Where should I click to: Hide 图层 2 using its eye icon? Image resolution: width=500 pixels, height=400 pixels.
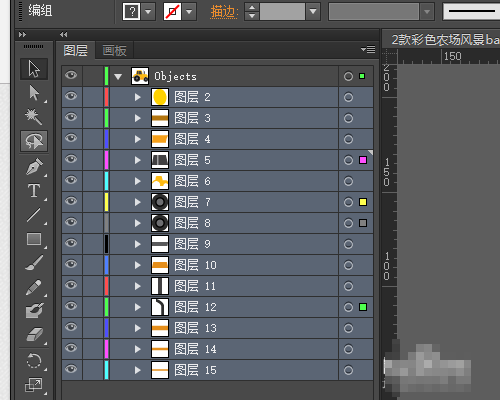(71, 96)
